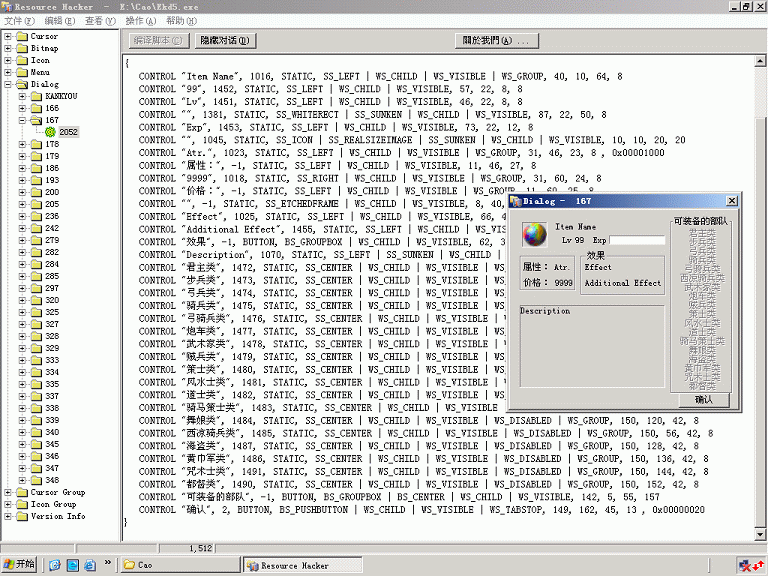Viewport: 768px width, 576px height.
Task: Select the 2052 resource gear icon
Action: click(x=50, y=132)
